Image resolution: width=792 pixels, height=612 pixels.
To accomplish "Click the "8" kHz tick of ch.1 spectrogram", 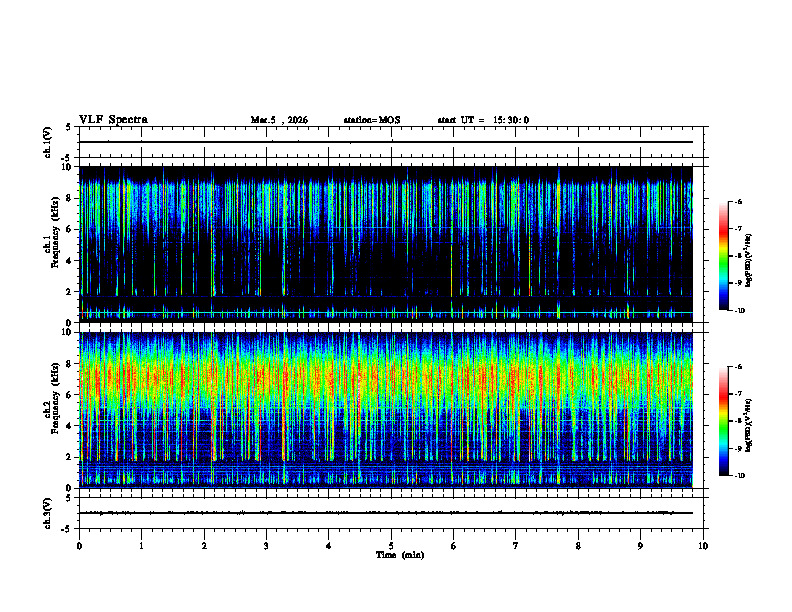I will click(x=69, y=198).
